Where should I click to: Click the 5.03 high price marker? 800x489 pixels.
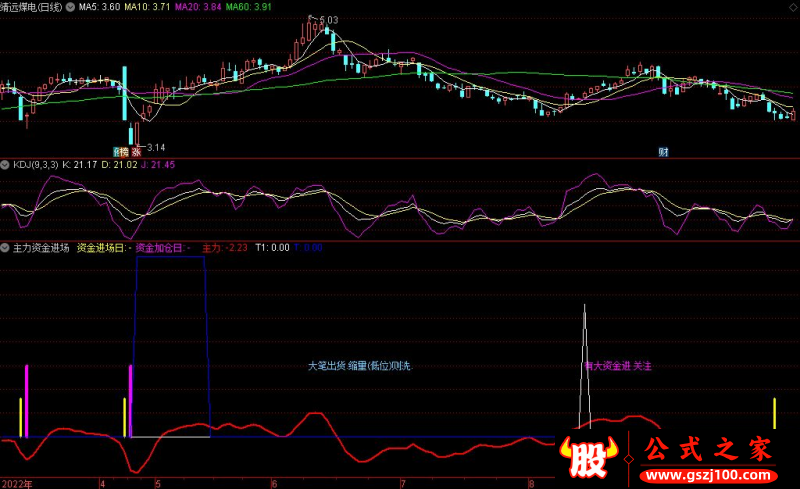click(x=326, y=20)
